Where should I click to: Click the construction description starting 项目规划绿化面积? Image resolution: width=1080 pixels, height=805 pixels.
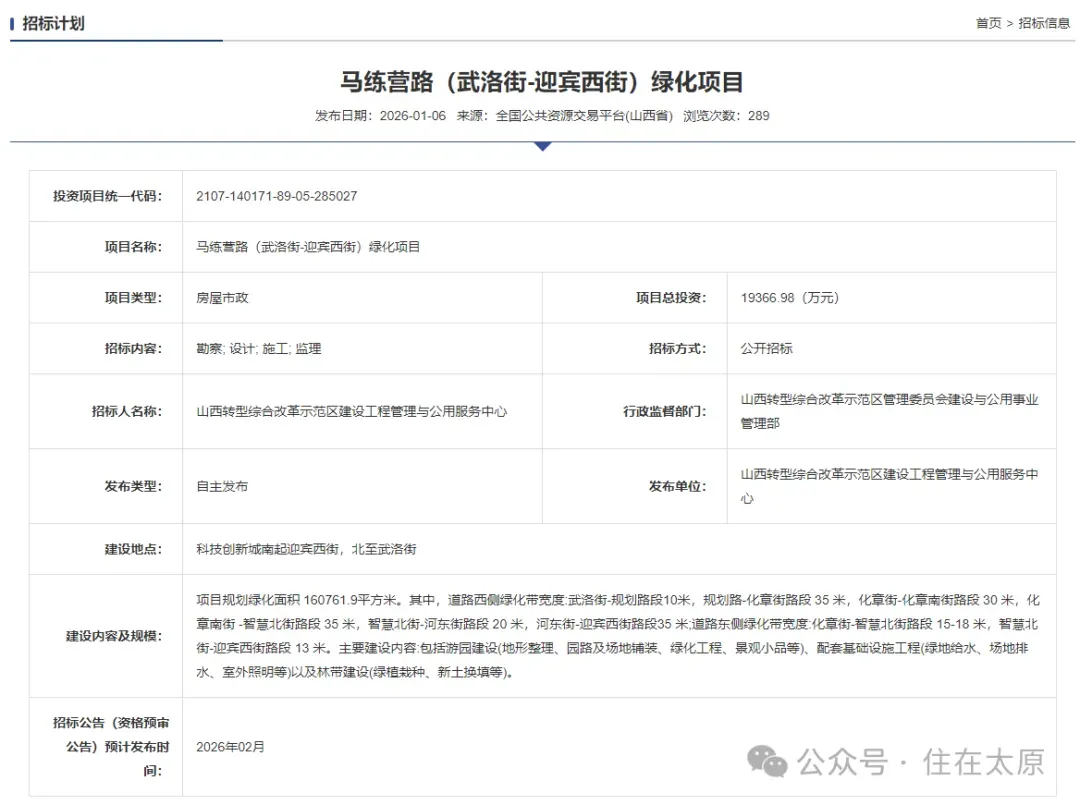[x=618, y=636]
